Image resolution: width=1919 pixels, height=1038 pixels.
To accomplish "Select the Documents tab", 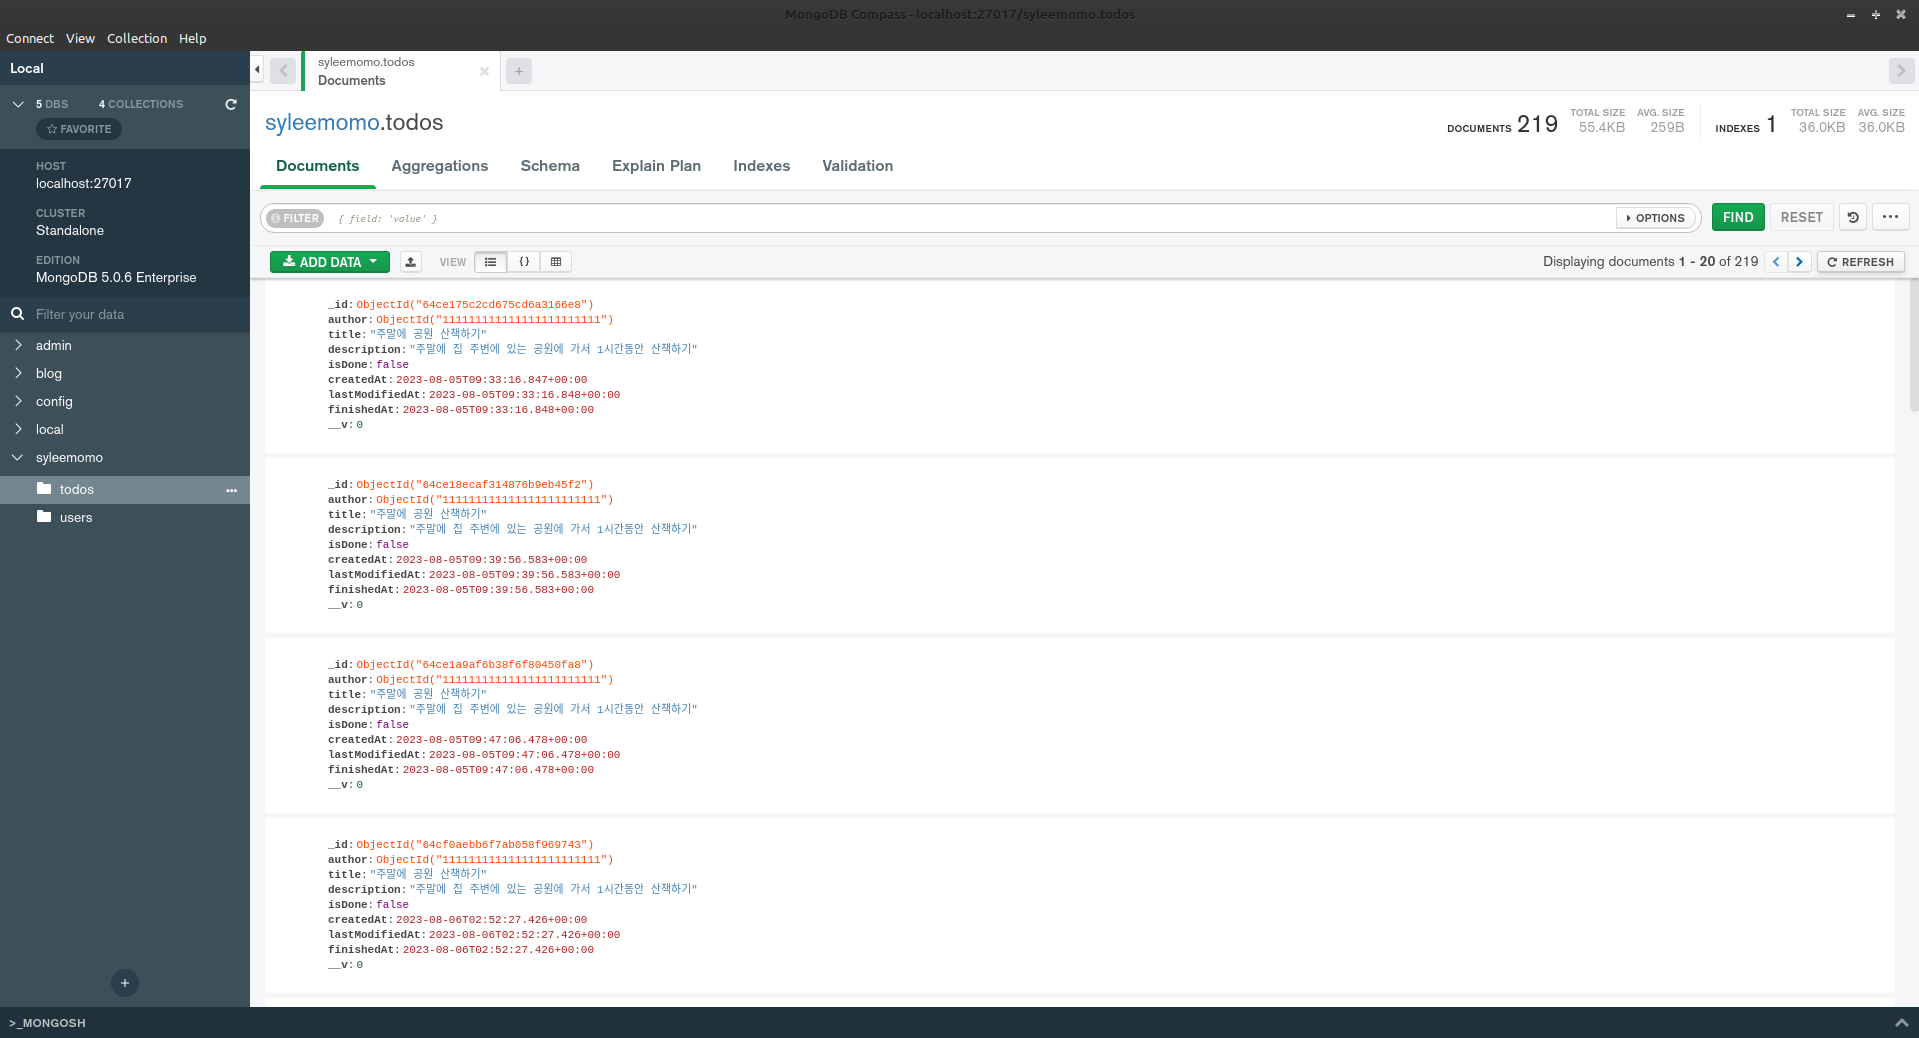I will [318, 166].
